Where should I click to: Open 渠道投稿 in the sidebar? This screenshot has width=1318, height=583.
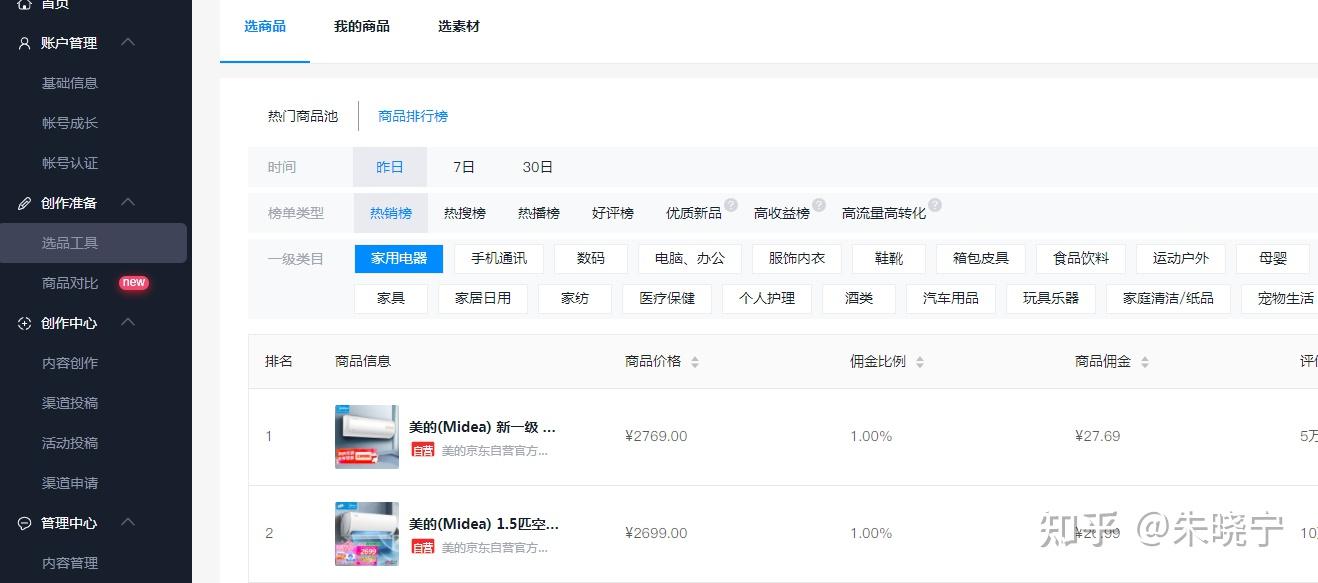click(70, 403)
